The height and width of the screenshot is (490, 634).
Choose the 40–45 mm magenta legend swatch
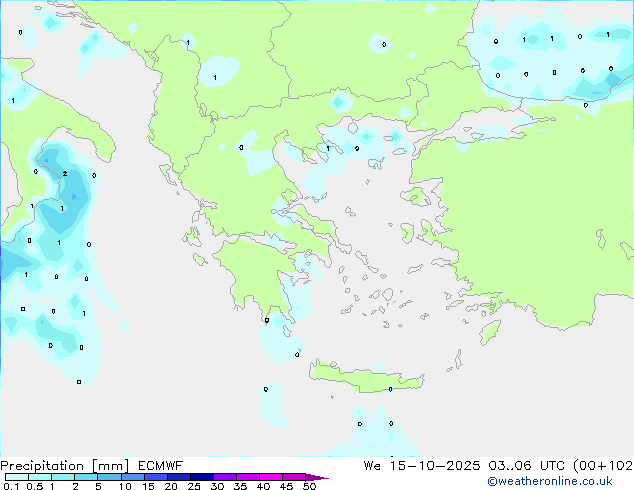pyautogui.click(x=271, y=477)
